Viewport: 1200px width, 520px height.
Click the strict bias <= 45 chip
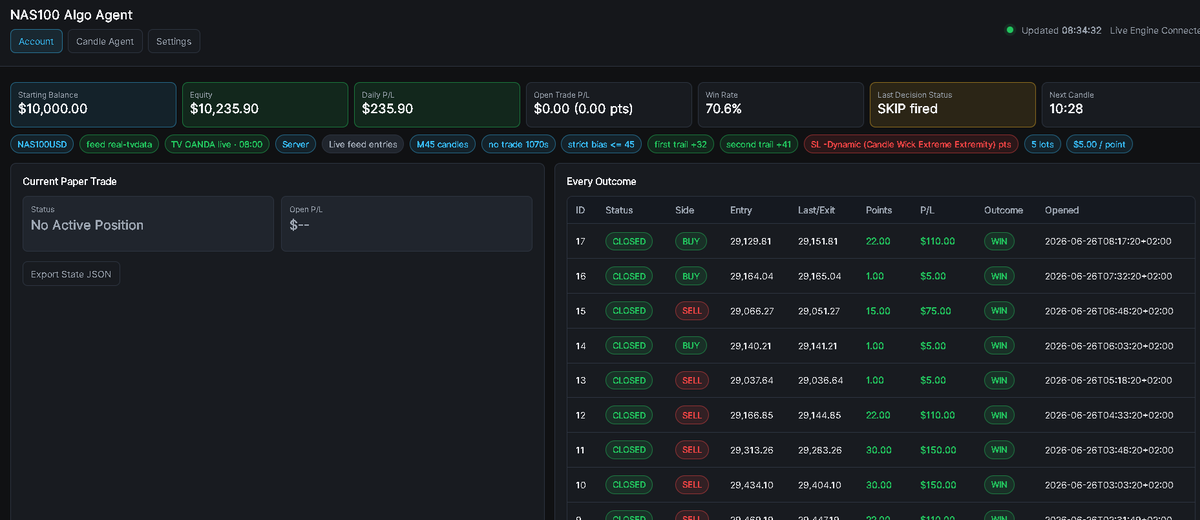[601, 144]
